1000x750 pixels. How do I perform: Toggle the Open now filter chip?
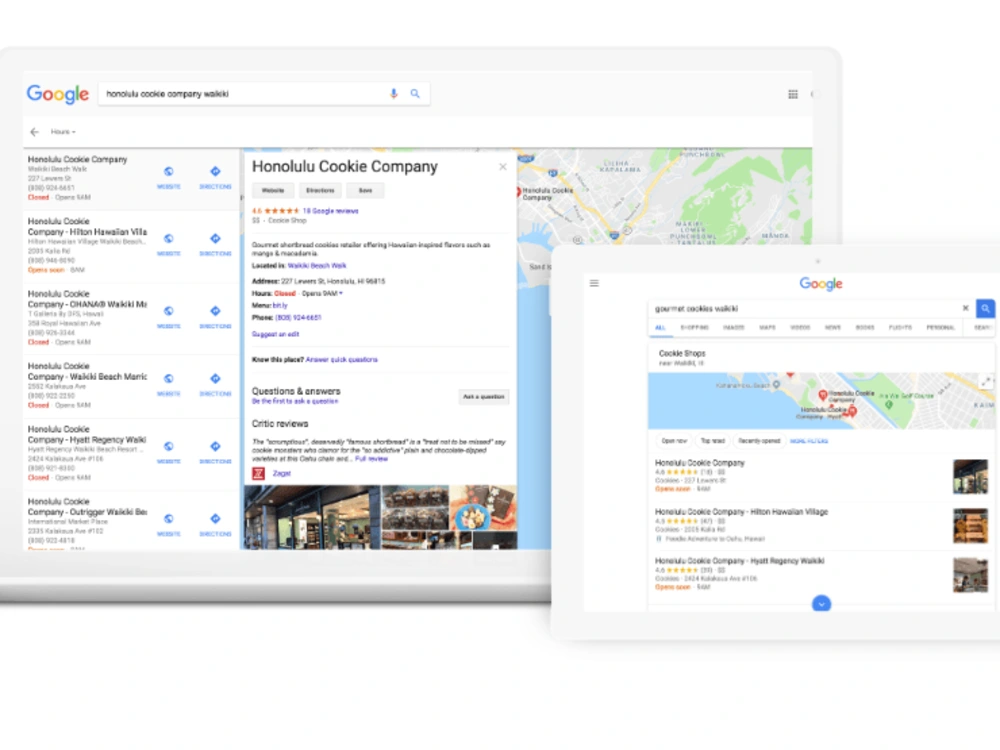(674, 441)
